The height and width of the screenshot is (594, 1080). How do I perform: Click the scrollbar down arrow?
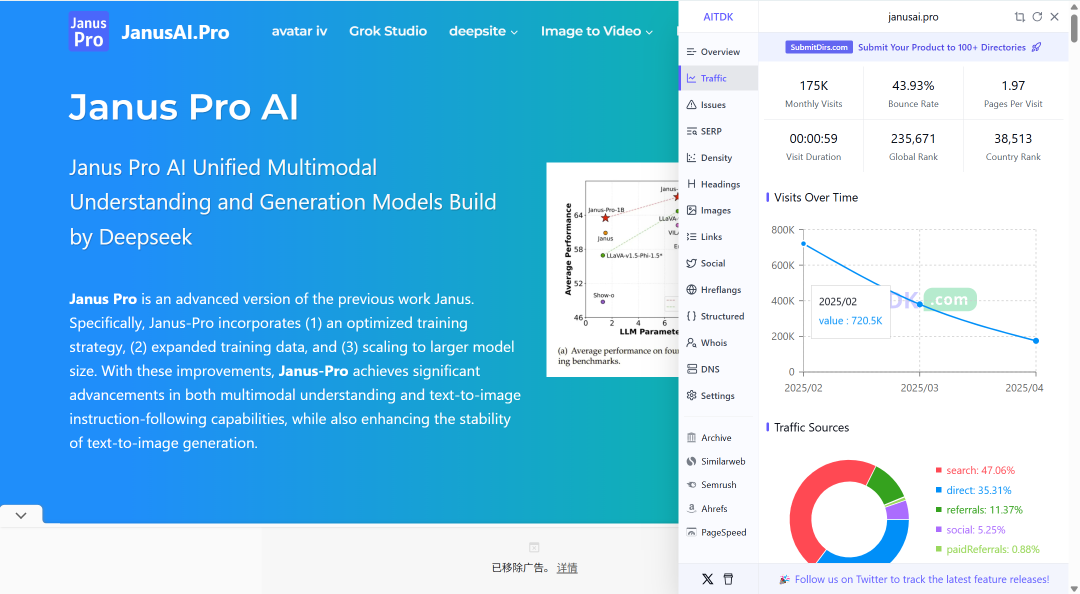point(1074,588)
